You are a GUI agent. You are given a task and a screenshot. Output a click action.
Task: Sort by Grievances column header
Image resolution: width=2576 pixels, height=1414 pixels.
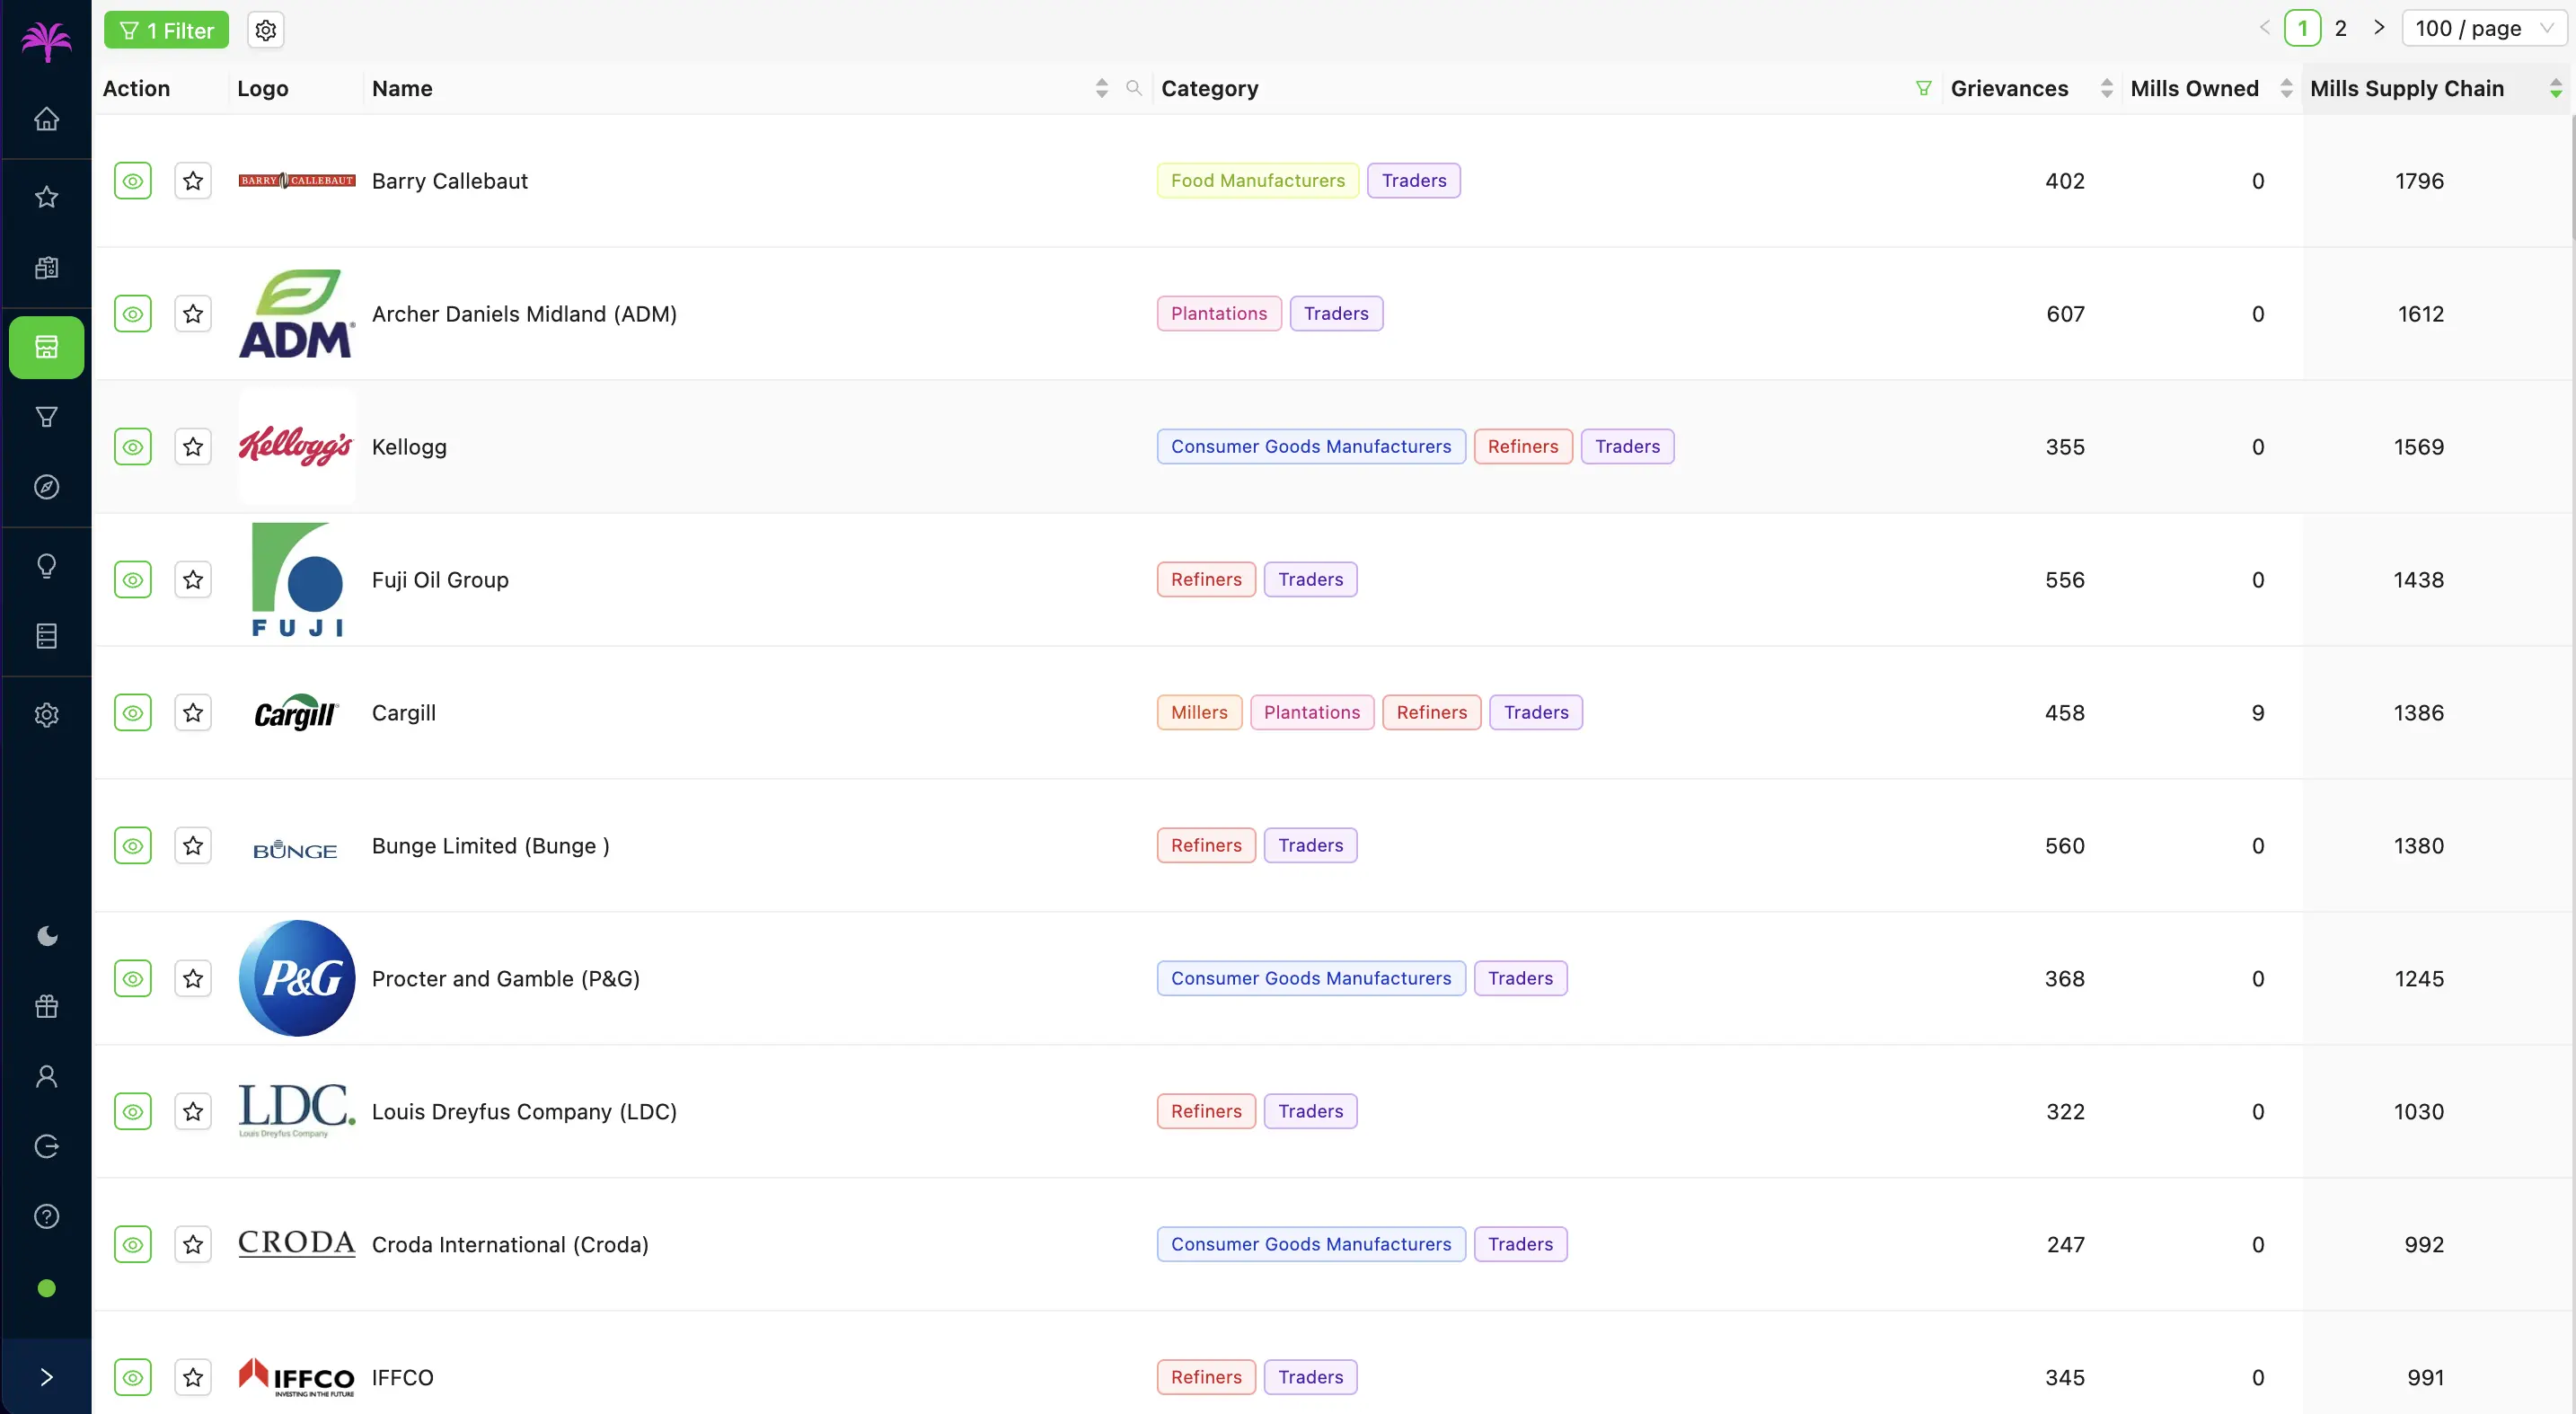(2009, 88)
